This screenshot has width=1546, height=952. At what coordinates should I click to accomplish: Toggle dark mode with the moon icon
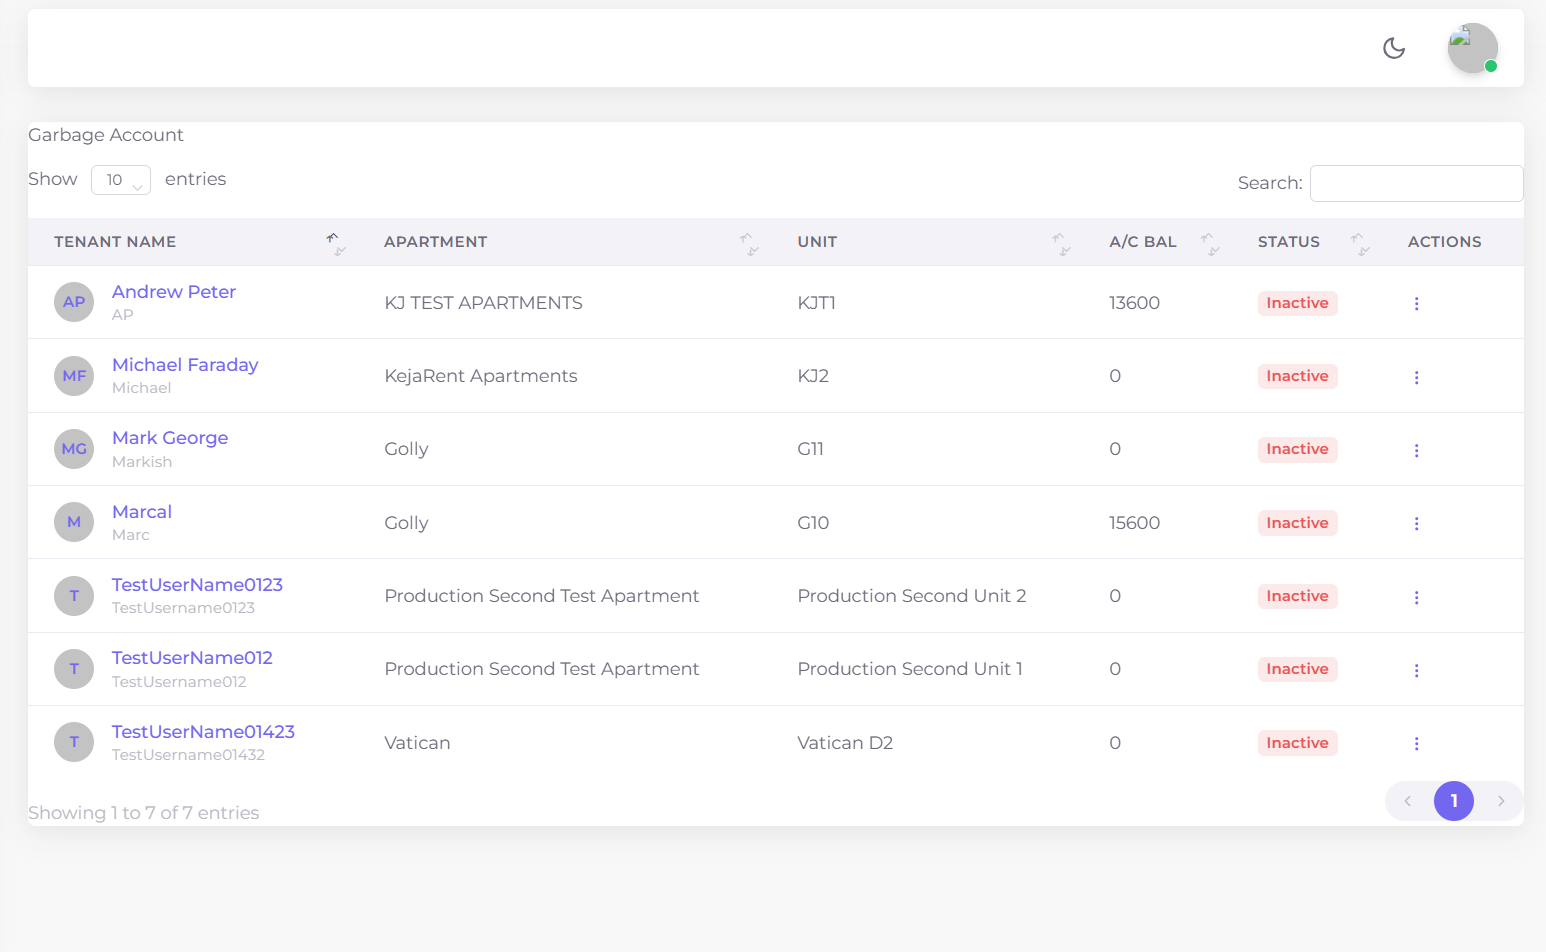pyautogui.click(x=1394, y=48)
